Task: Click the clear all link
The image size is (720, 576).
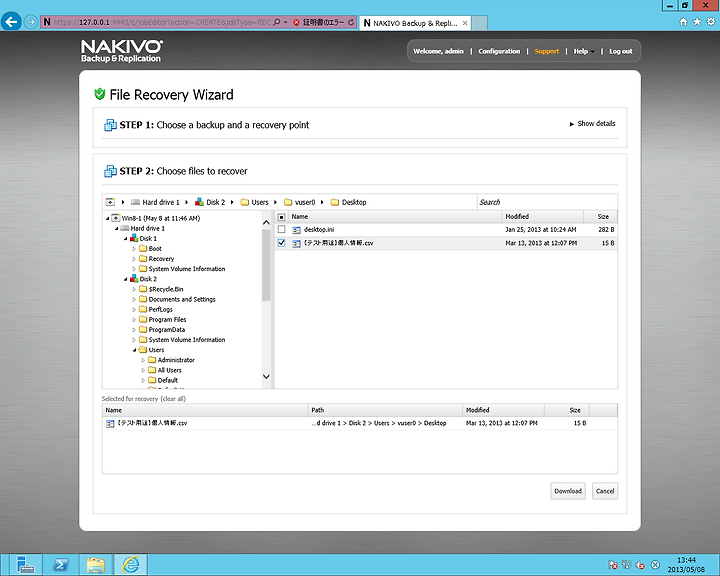Action: tap(173, 399)
